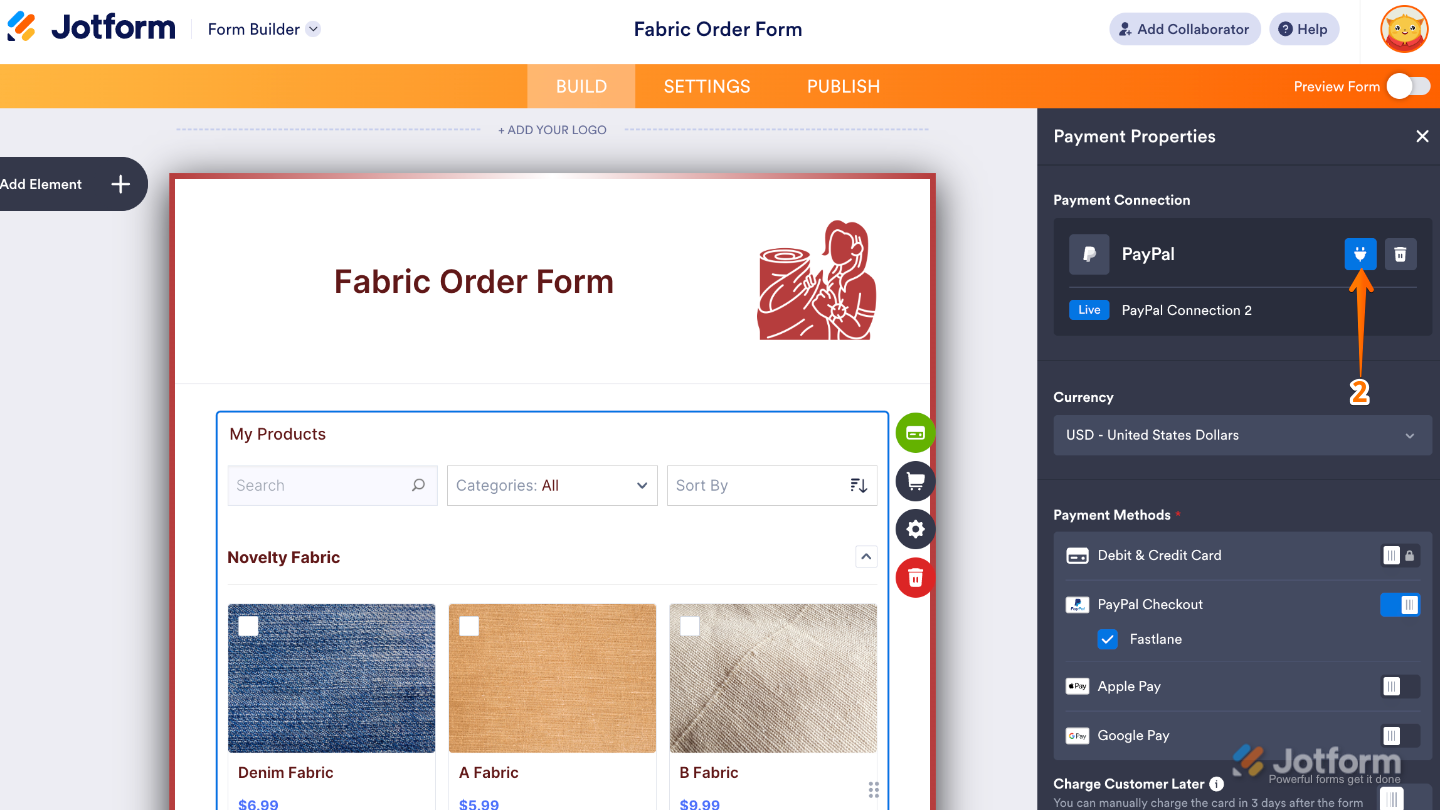Click the sort order icon in Sort By

coord(858,485)
